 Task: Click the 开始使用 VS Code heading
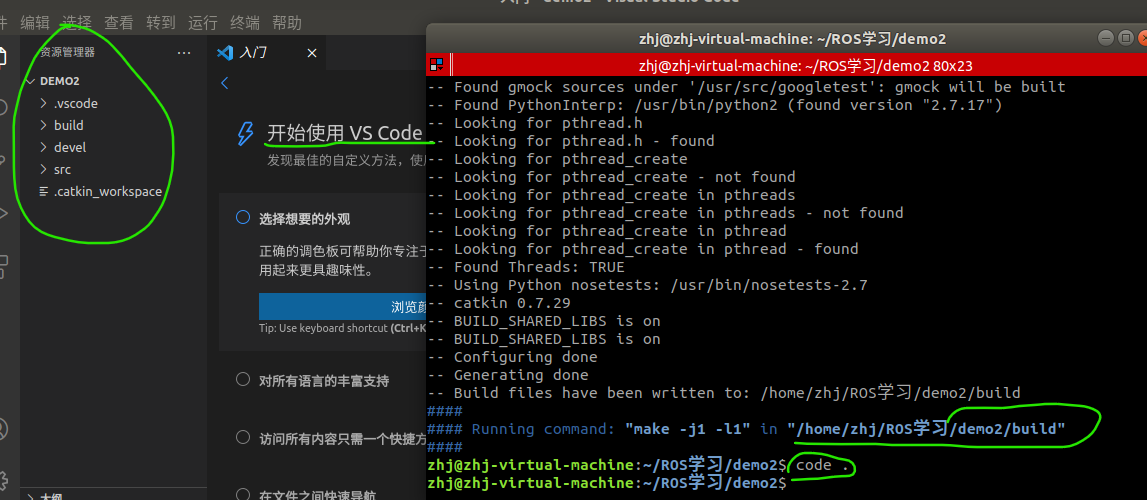[x=345, y=133]
